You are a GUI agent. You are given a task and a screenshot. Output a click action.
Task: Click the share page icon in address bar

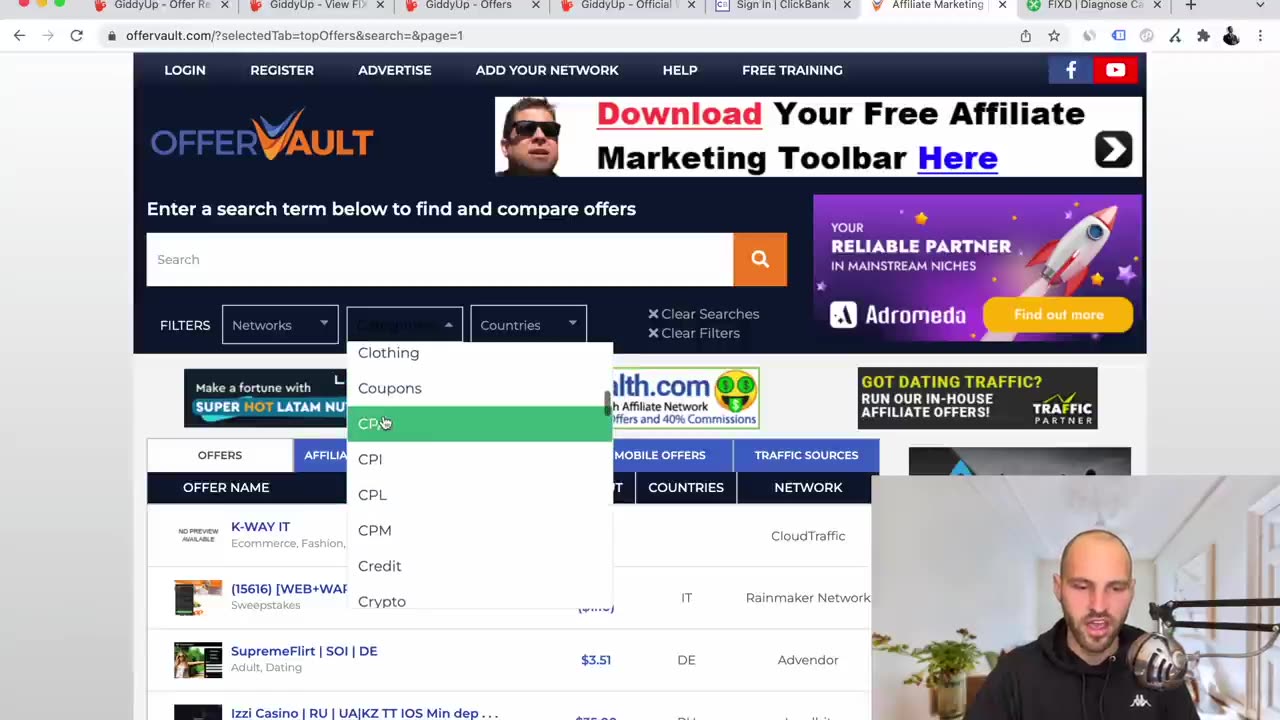[x=1025, y=36]
